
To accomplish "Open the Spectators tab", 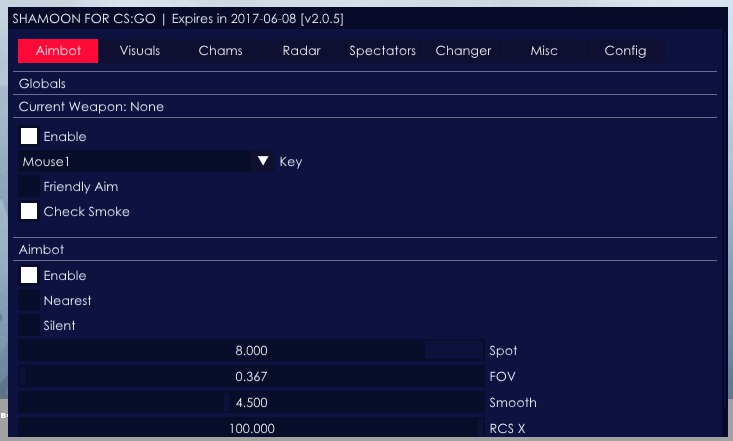I will click(382, 51).
